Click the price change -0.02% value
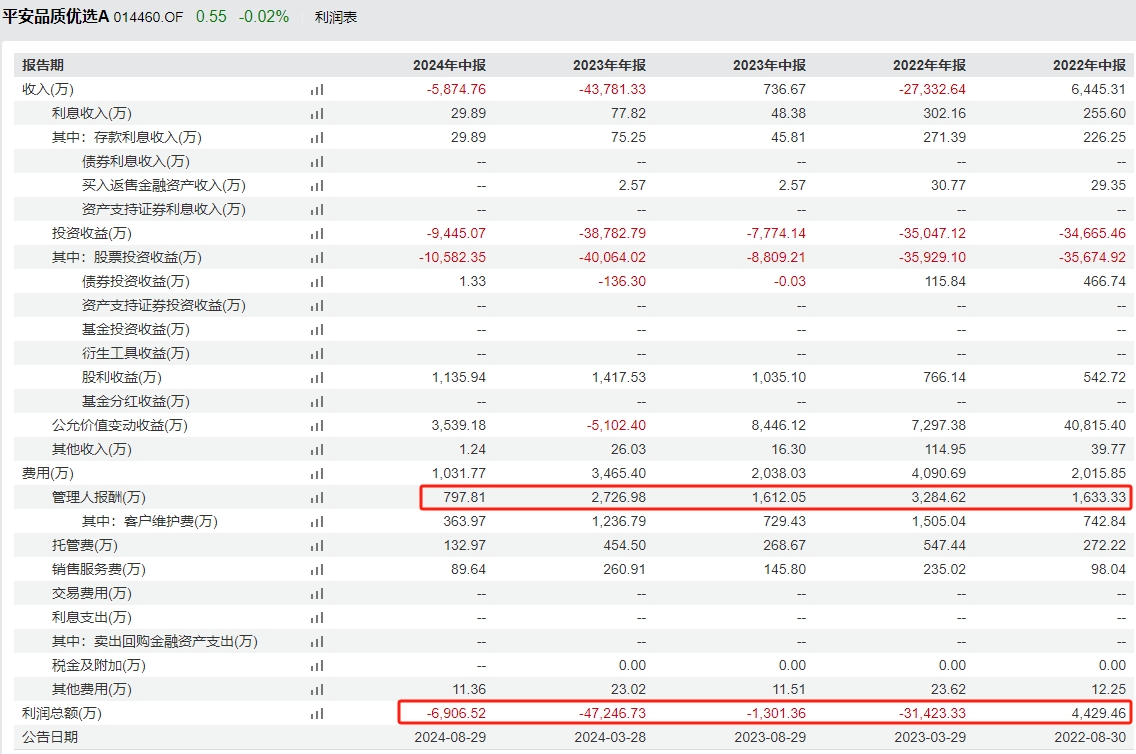Screen dimensions: 1136x754 (x=264, y=17)
